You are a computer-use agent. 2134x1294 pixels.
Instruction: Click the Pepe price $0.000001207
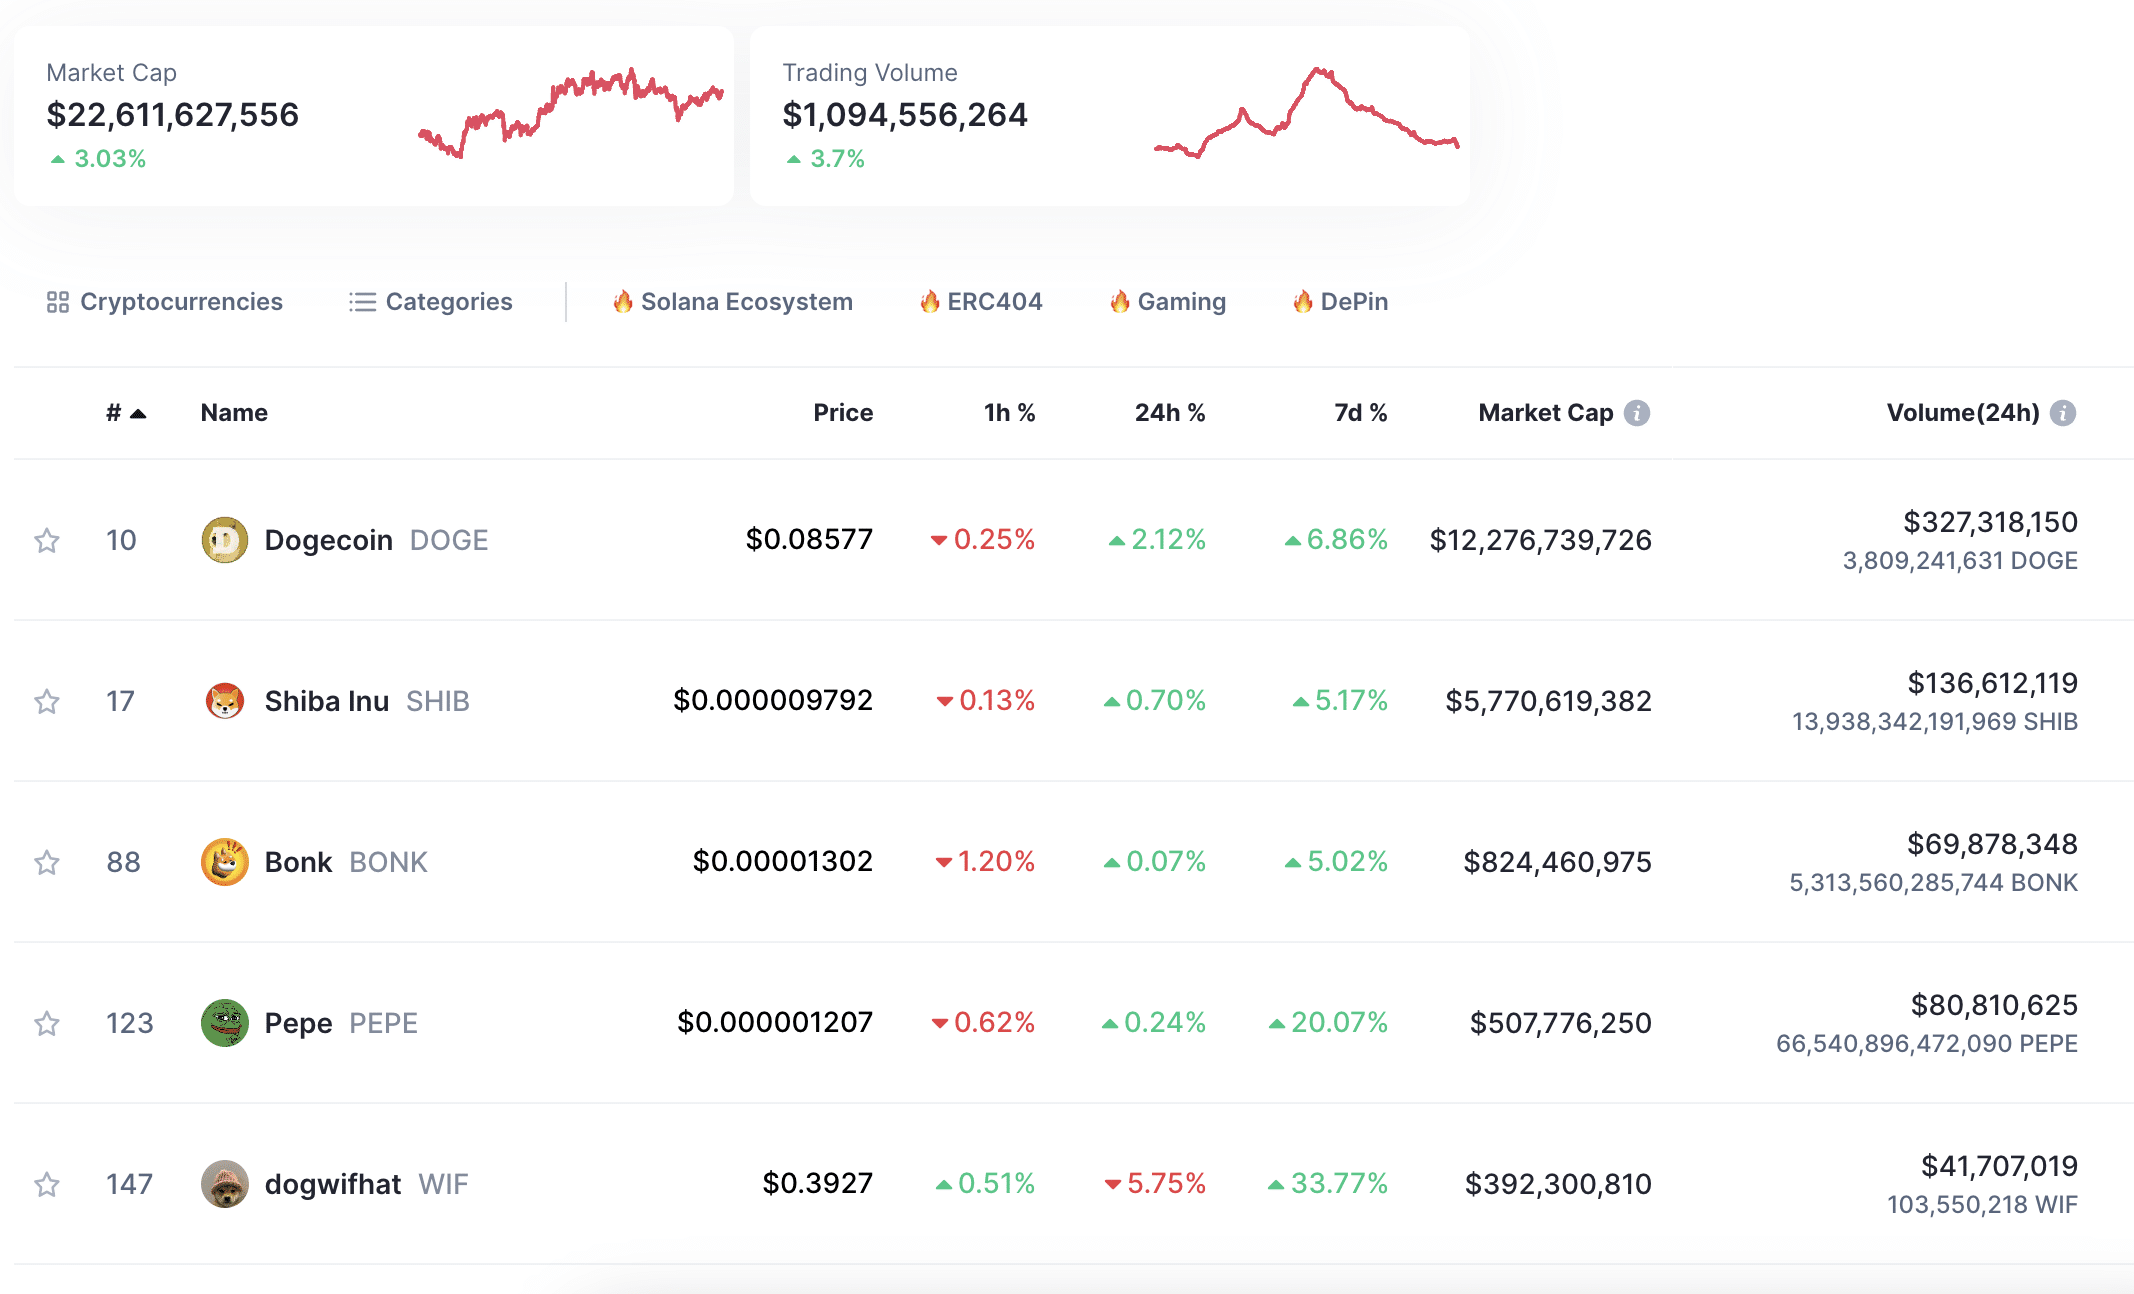tap(775, 1023)
